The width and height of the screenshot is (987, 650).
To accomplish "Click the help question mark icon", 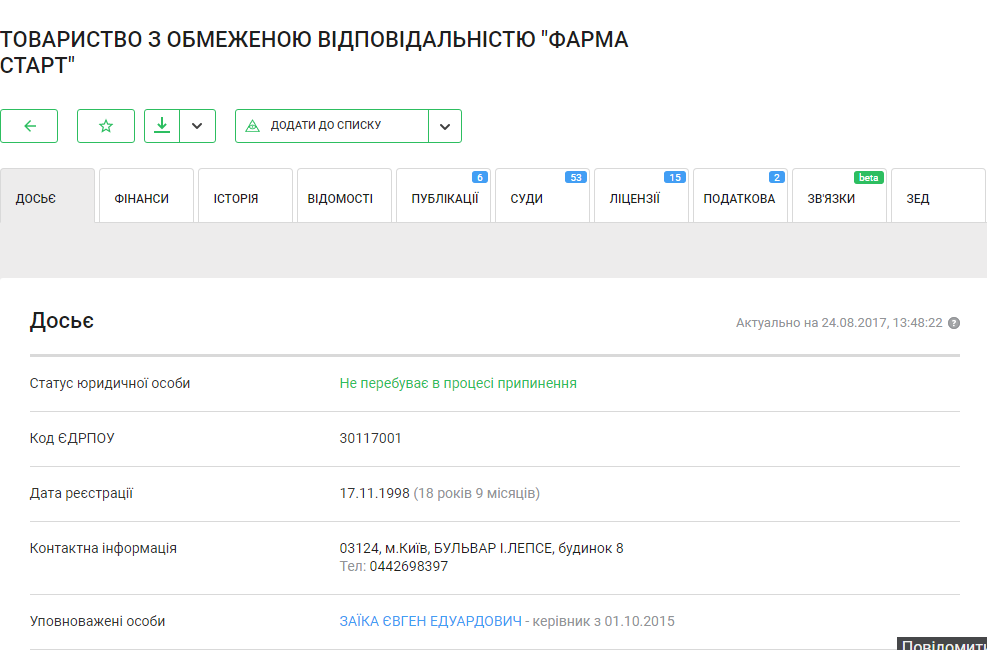I will pyautogui.click(x=954, y=323).
